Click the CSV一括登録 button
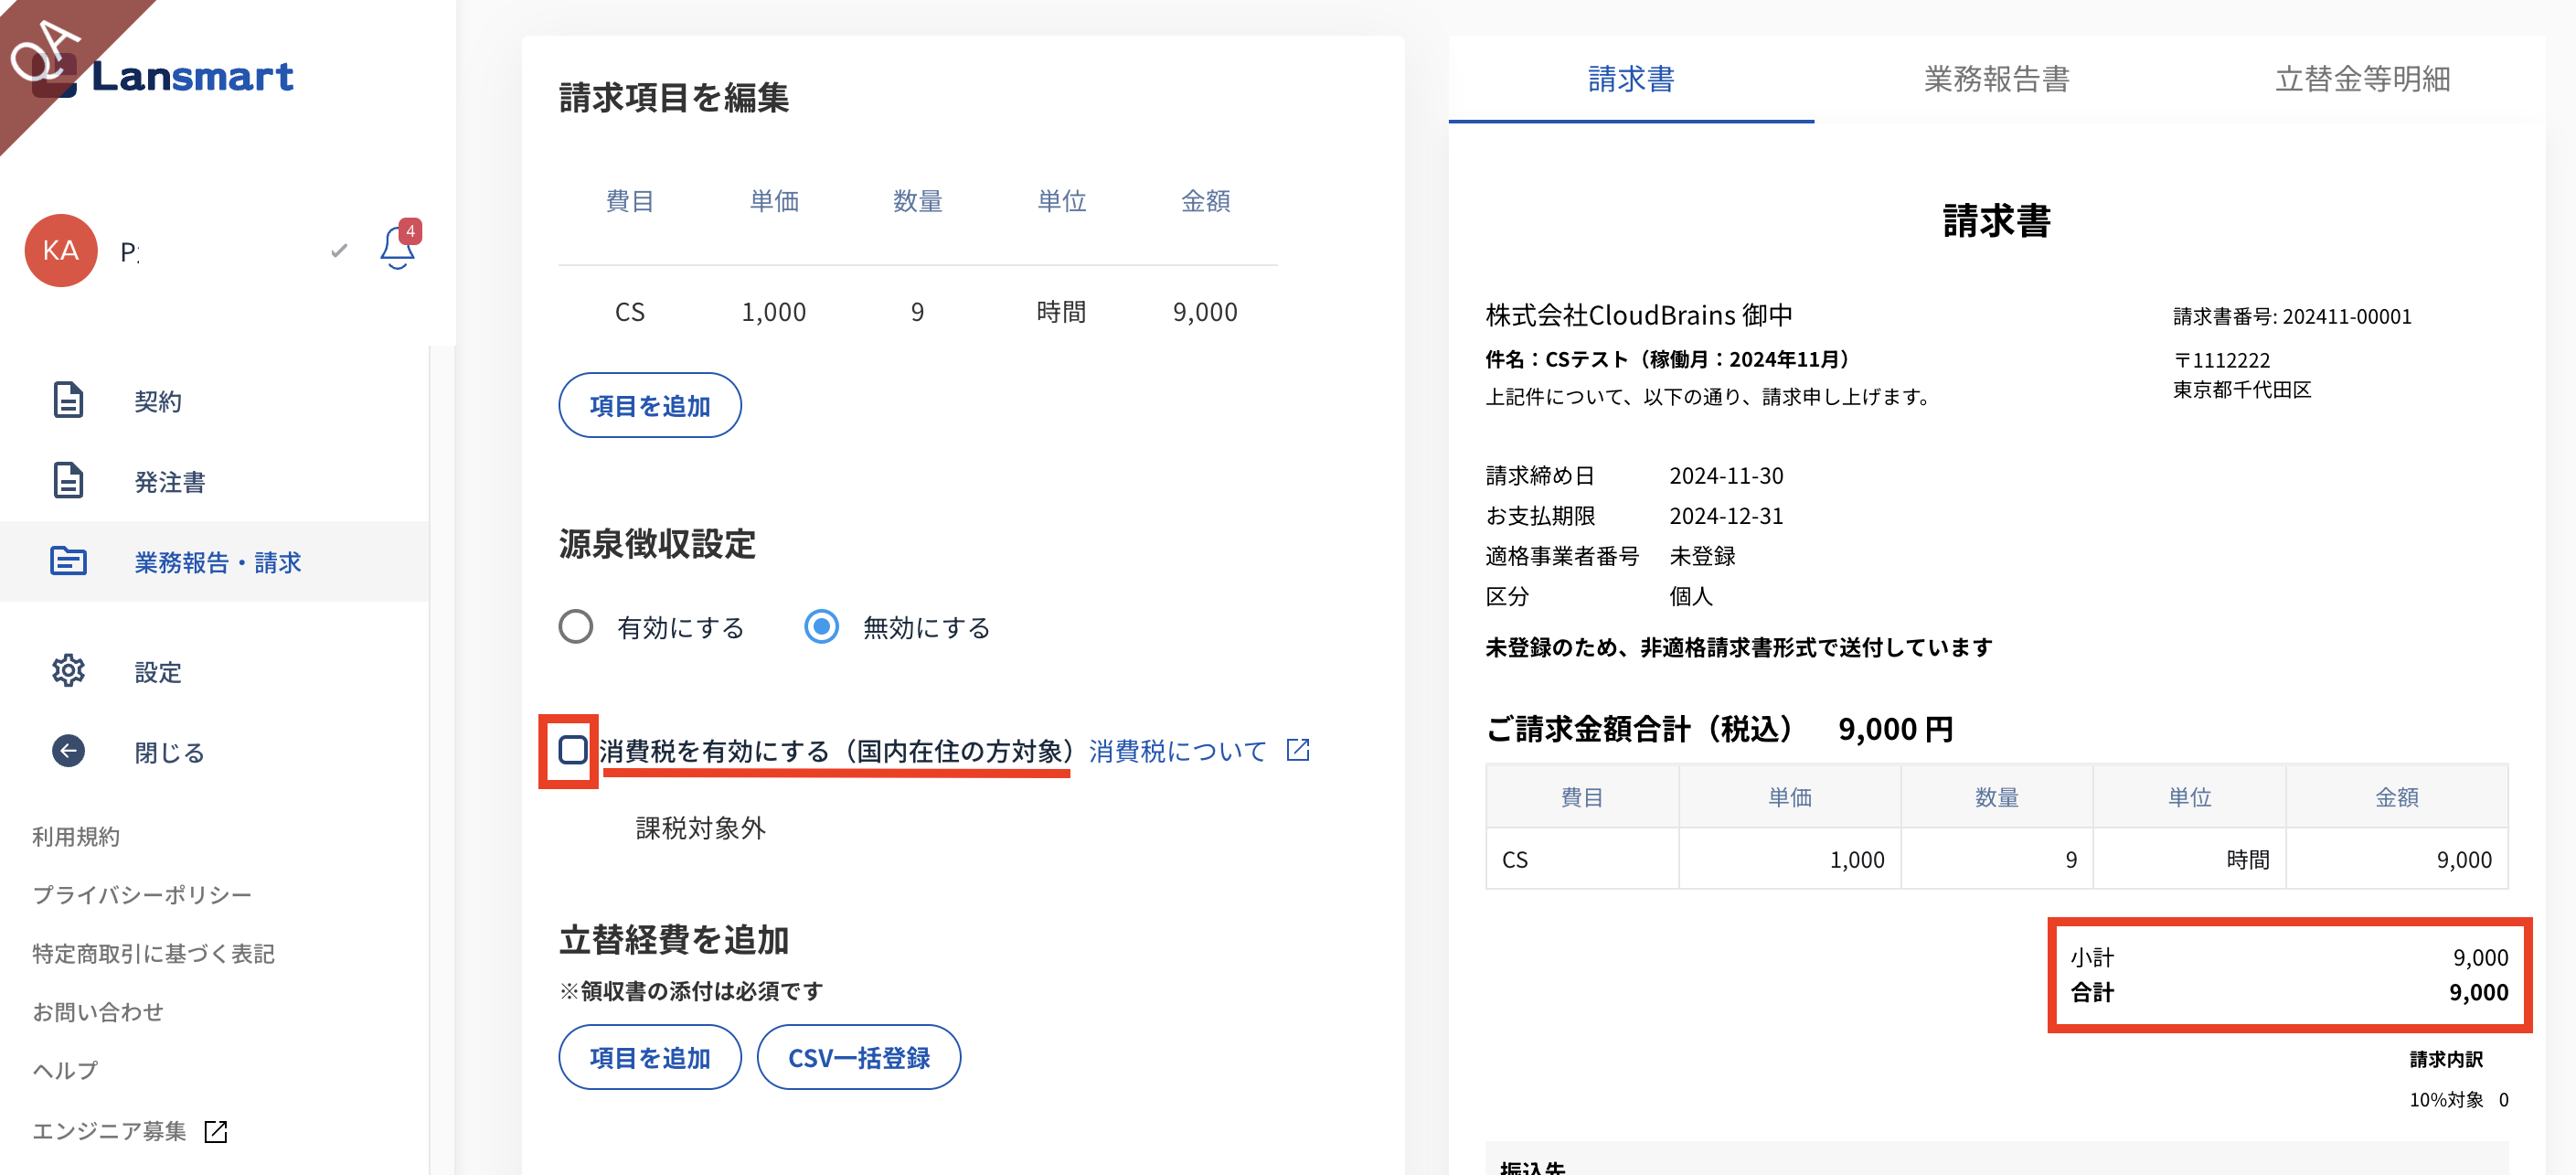 tap(858, 1057)
